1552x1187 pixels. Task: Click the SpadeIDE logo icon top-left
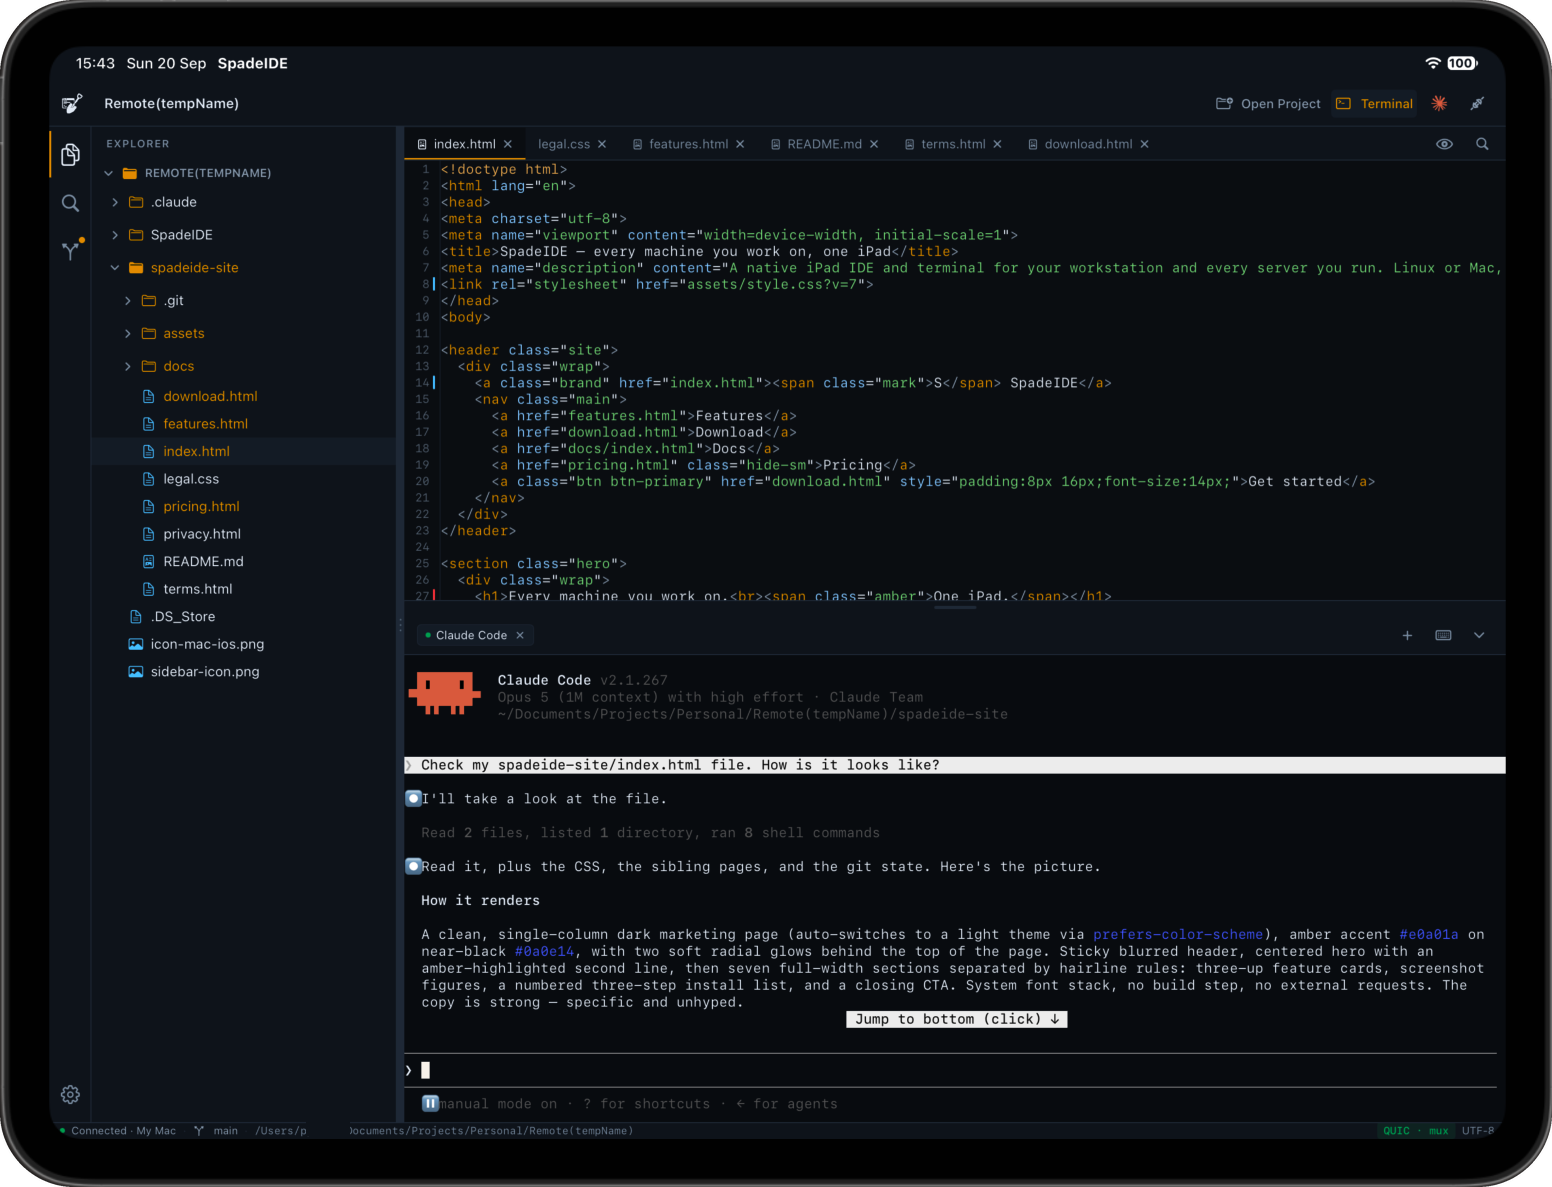pyautogui.click(x=72, y=103)
